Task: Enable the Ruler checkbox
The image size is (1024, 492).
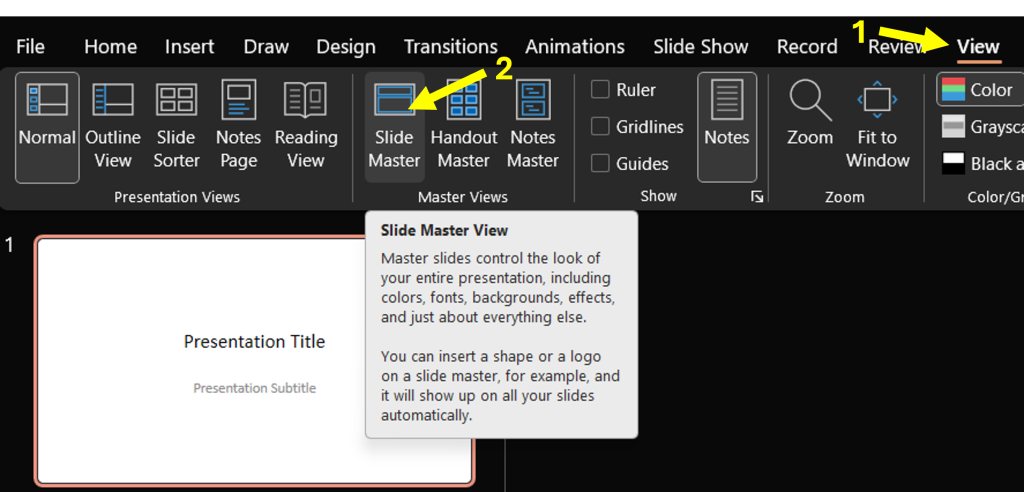Action: point(601,90)
